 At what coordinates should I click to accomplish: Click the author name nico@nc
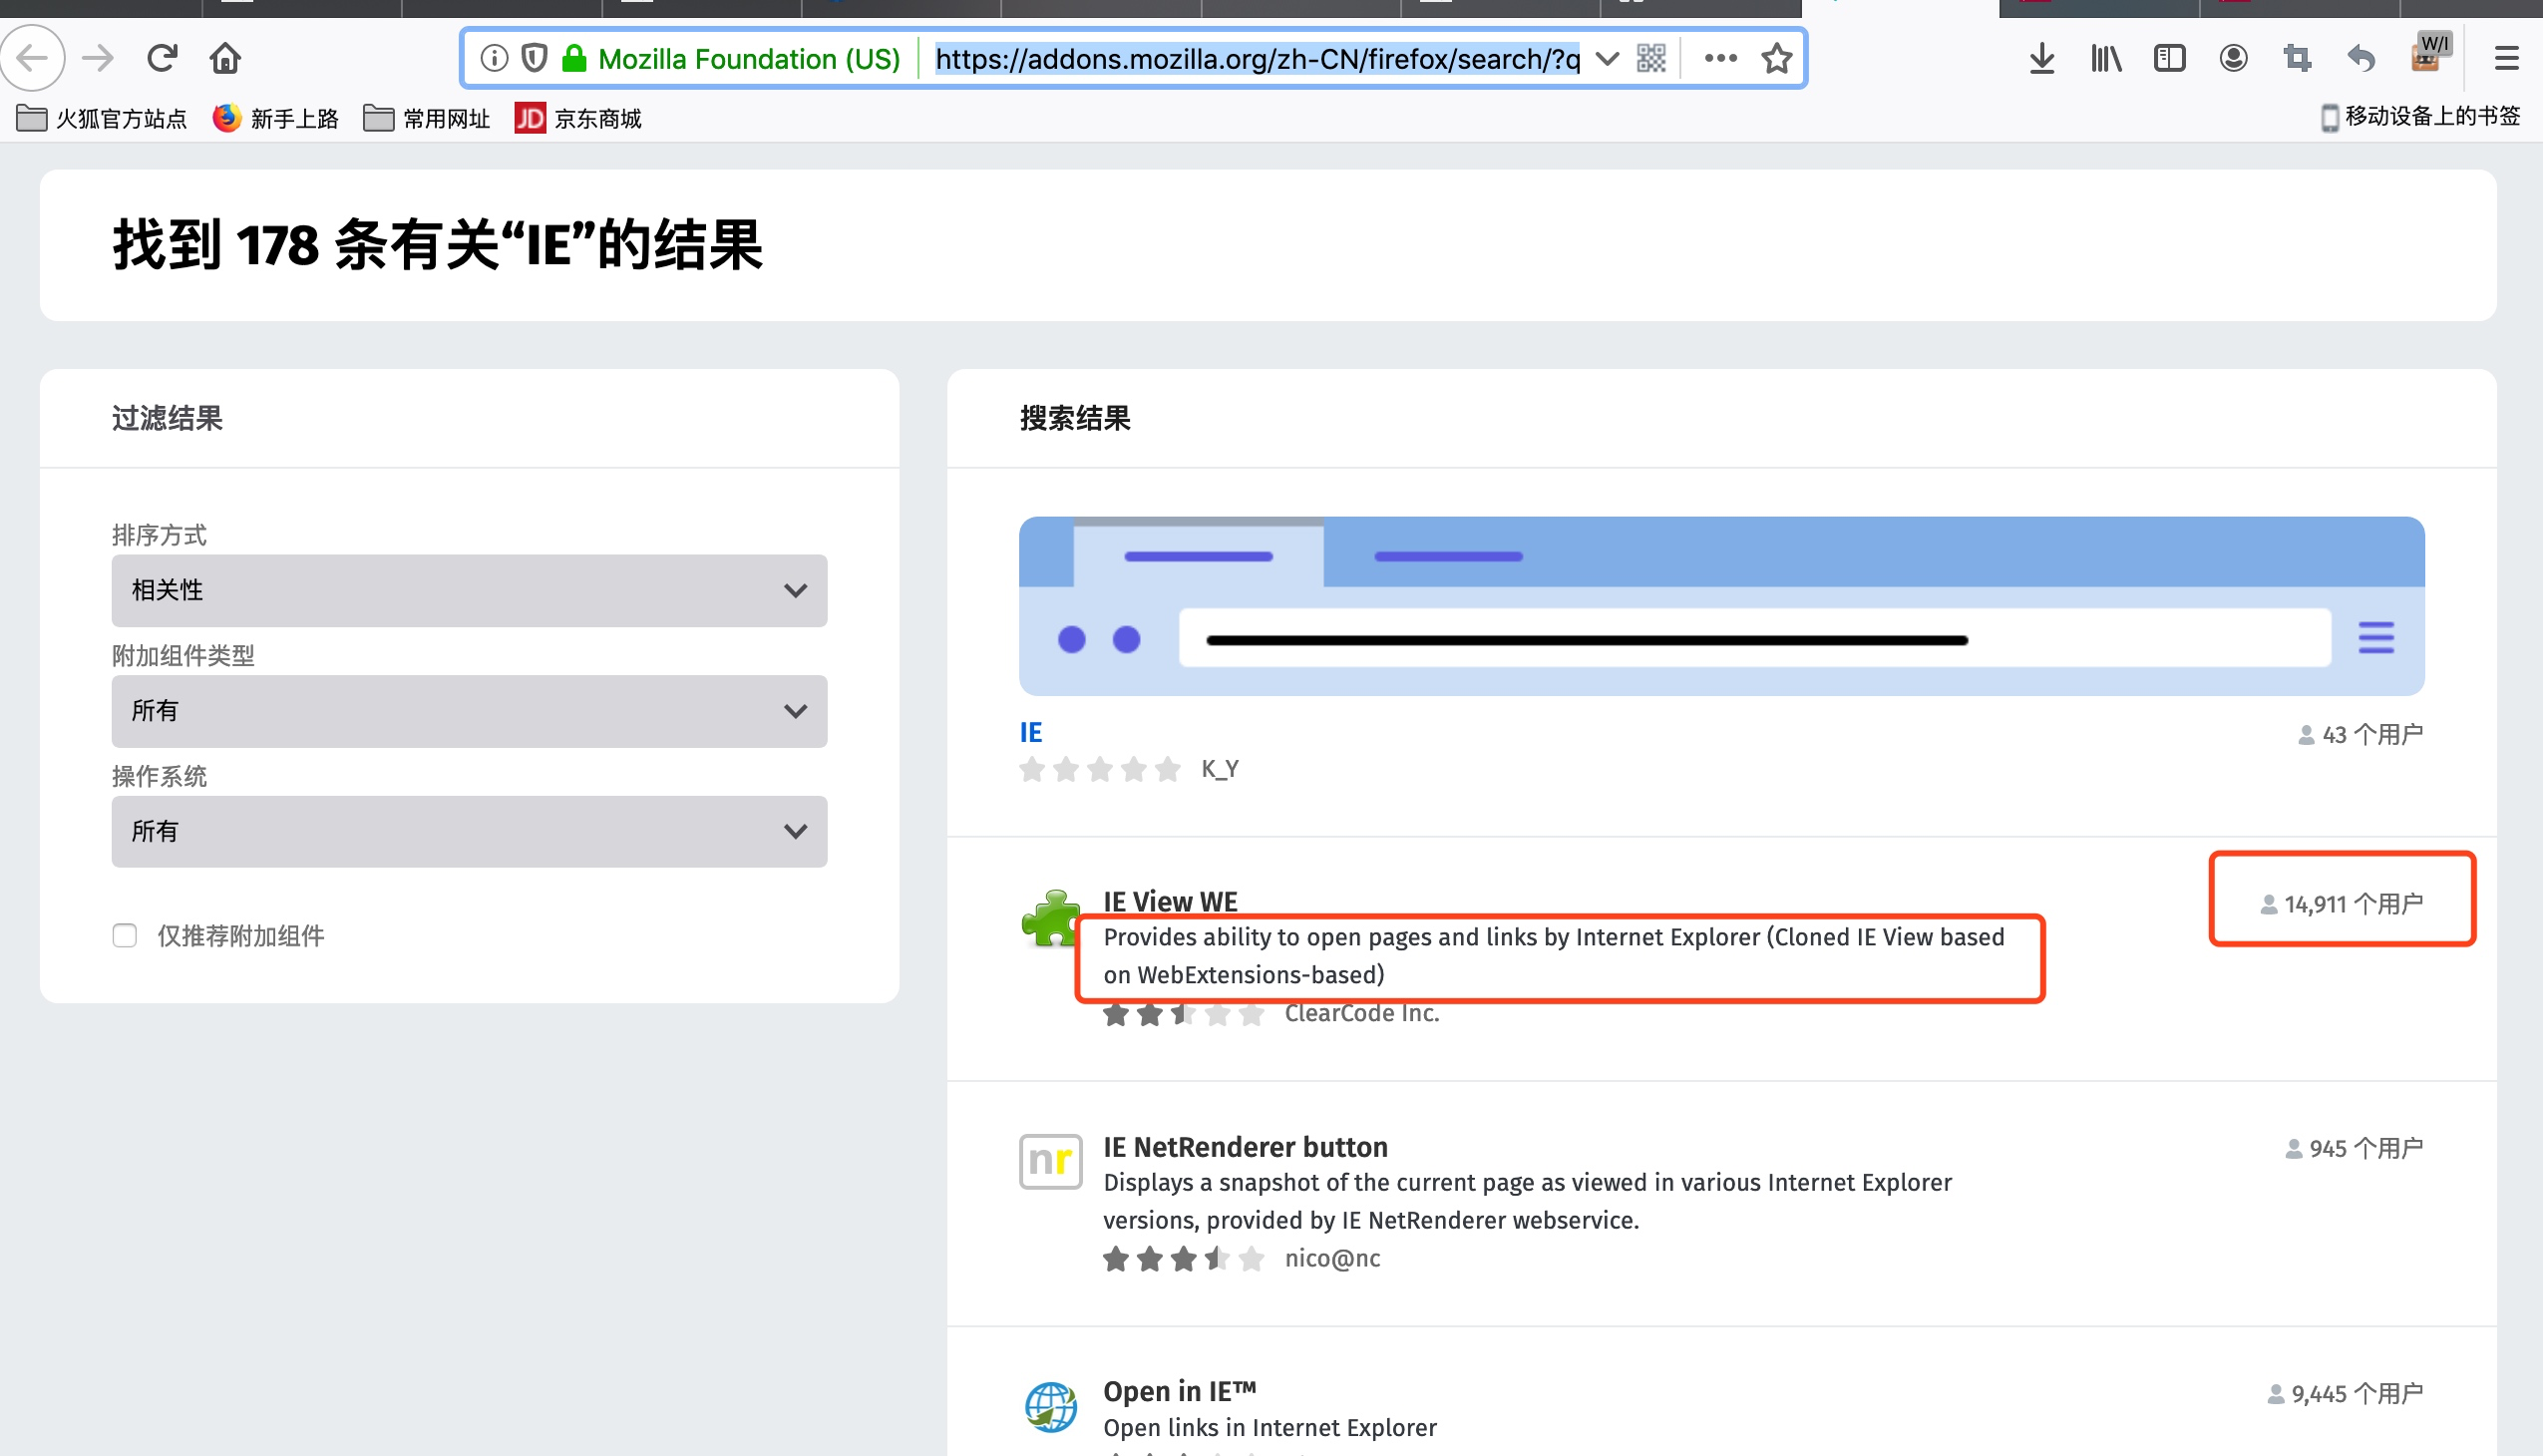(1332, 1258)
